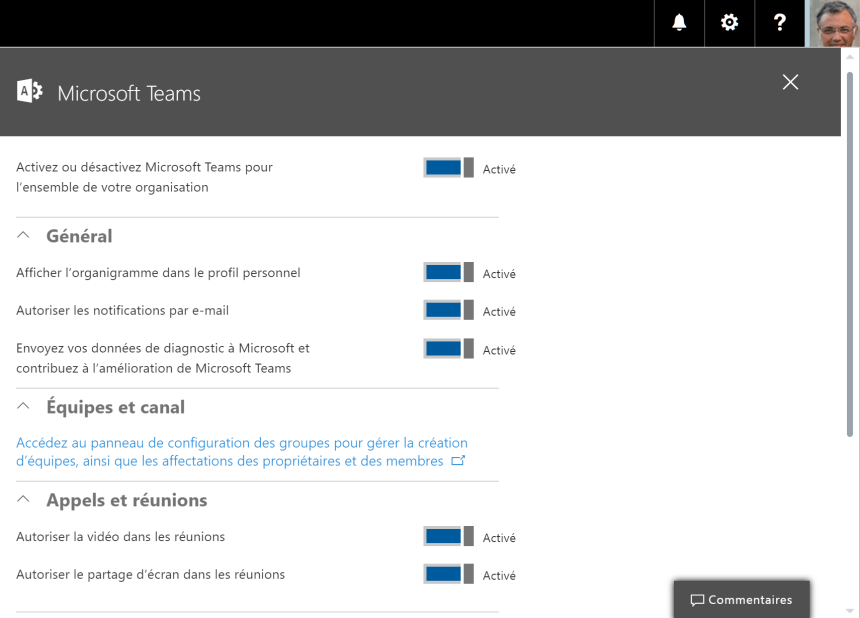The width and height of the screenshot is (860, 618).
Task: Turn off sending diagnostic data to Microsoft
Action: (448, 349)
